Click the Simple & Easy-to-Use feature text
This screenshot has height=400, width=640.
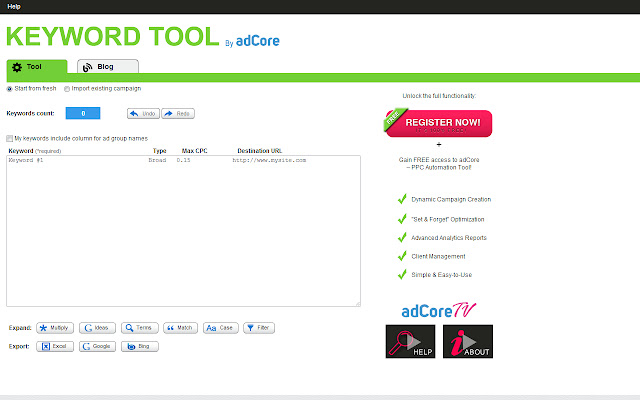(x=442, y=275)
